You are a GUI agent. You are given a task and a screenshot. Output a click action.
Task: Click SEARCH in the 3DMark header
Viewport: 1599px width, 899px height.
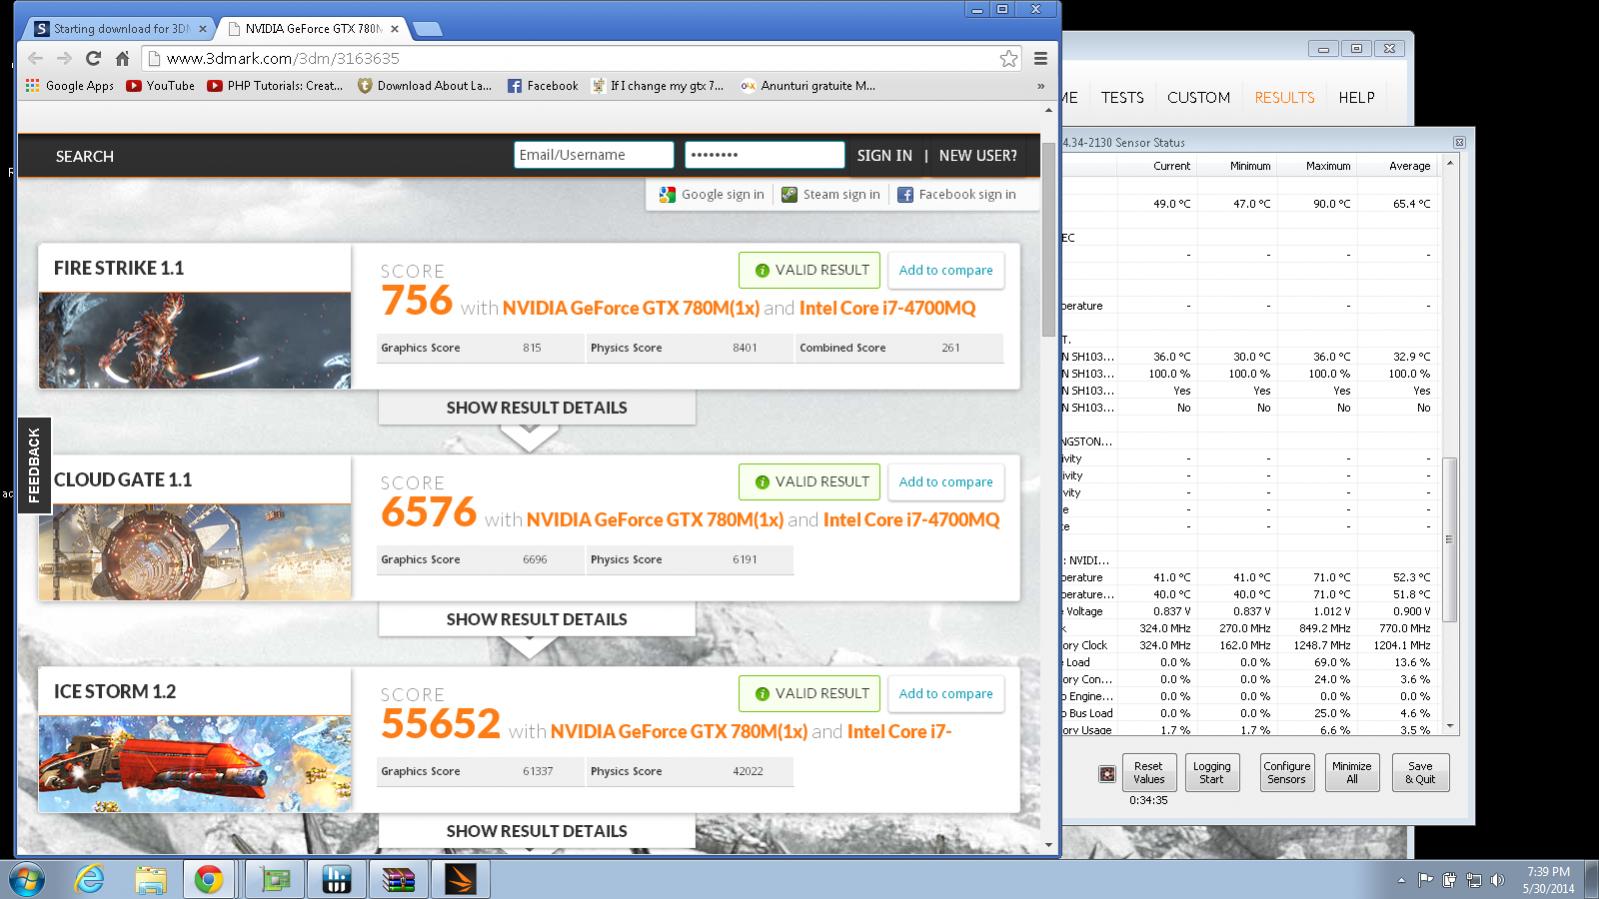pyautogui.click(x=85, y=156)
